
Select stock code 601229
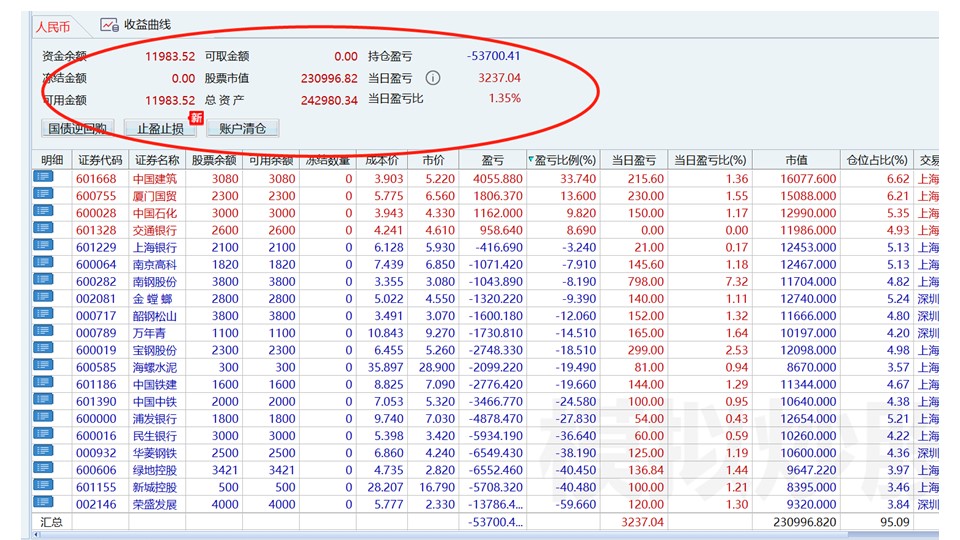[x=96, y=247]
